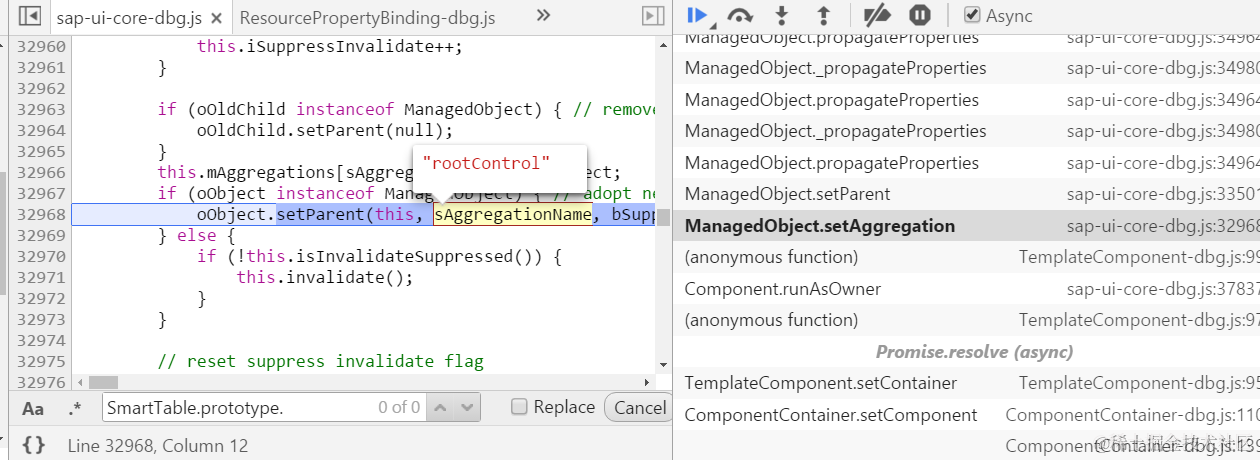Click line number 32971 in gutter

pyautogui.click(x=42, y=278)
